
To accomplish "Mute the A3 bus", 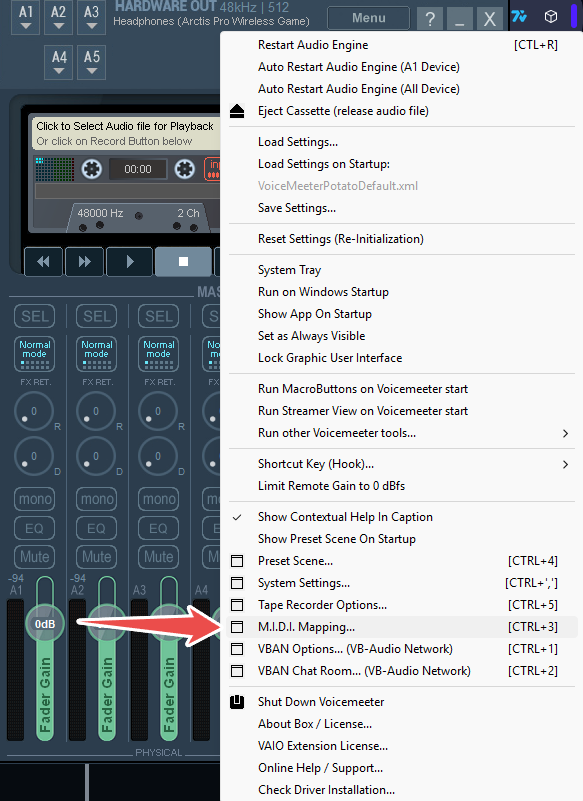I will [x=158, y=557].
